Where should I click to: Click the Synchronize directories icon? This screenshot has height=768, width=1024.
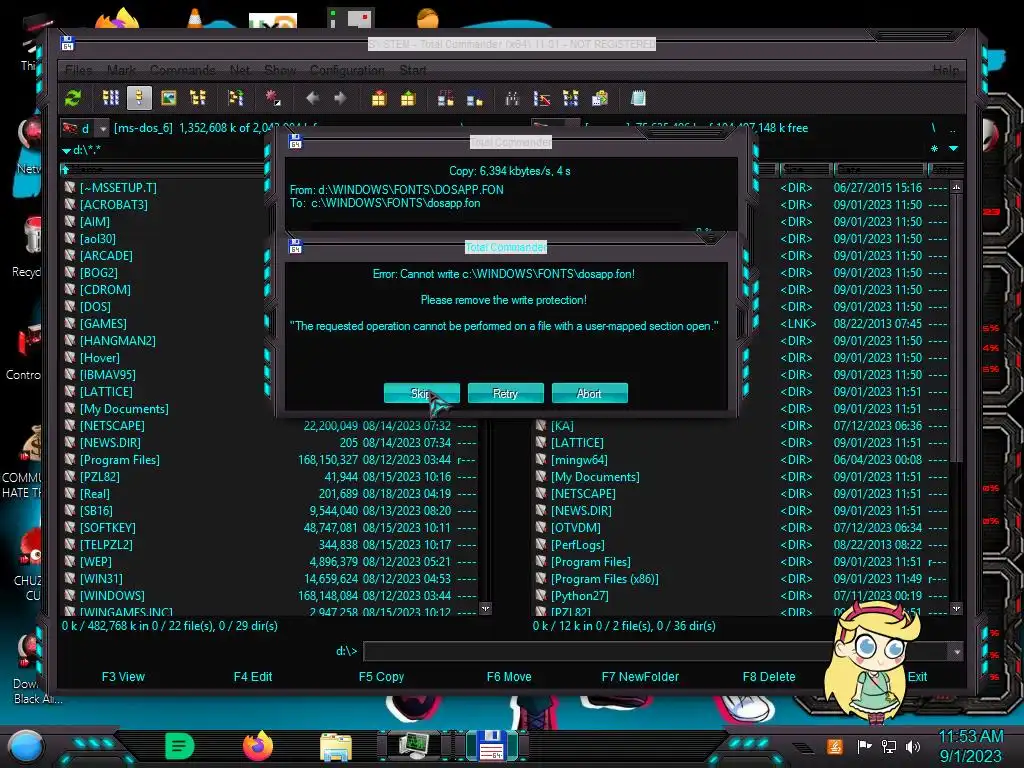(x=571, y=99)
